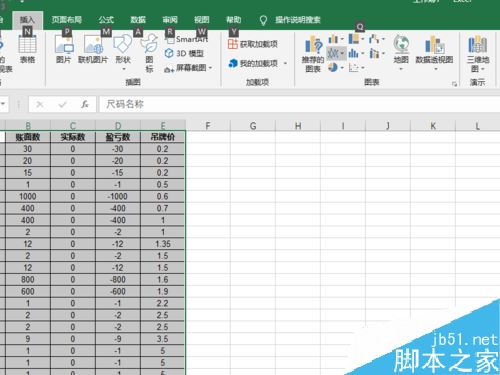This screenshot has height=375, width=500.
Task: Expand the Name Box dropdown arrow
Action: pyautogui.click(x=3, y=104)
